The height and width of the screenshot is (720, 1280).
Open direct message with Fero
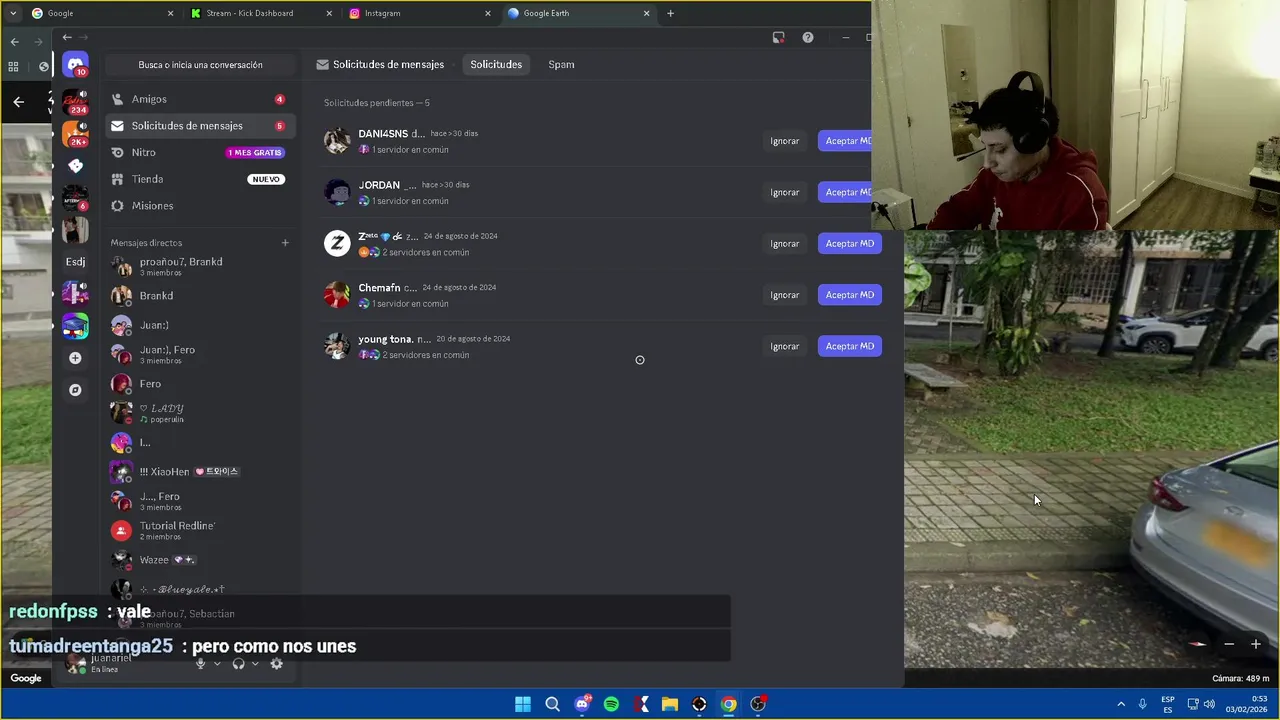click(x=200, y=384)
